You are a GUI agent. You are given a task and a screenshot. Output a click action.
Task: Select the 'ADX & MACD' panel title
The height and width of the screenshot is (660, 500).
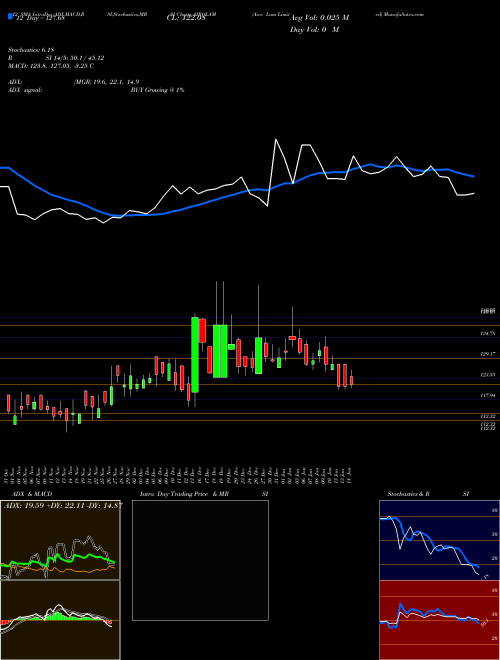pos(32,494)
